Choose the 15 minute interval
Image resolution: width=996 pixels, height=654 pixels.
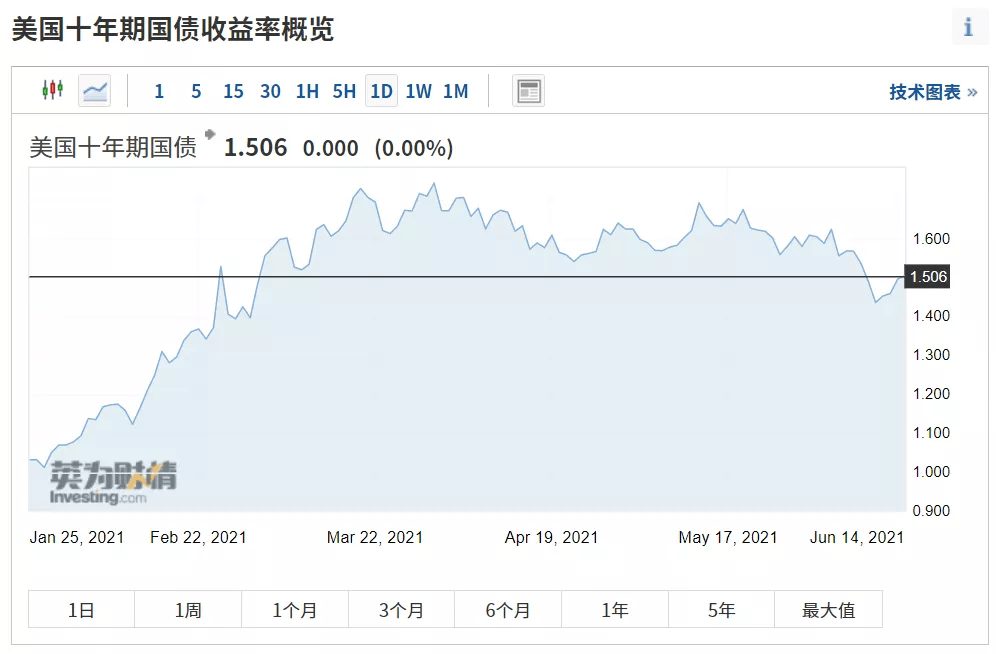tap(233, 91)
